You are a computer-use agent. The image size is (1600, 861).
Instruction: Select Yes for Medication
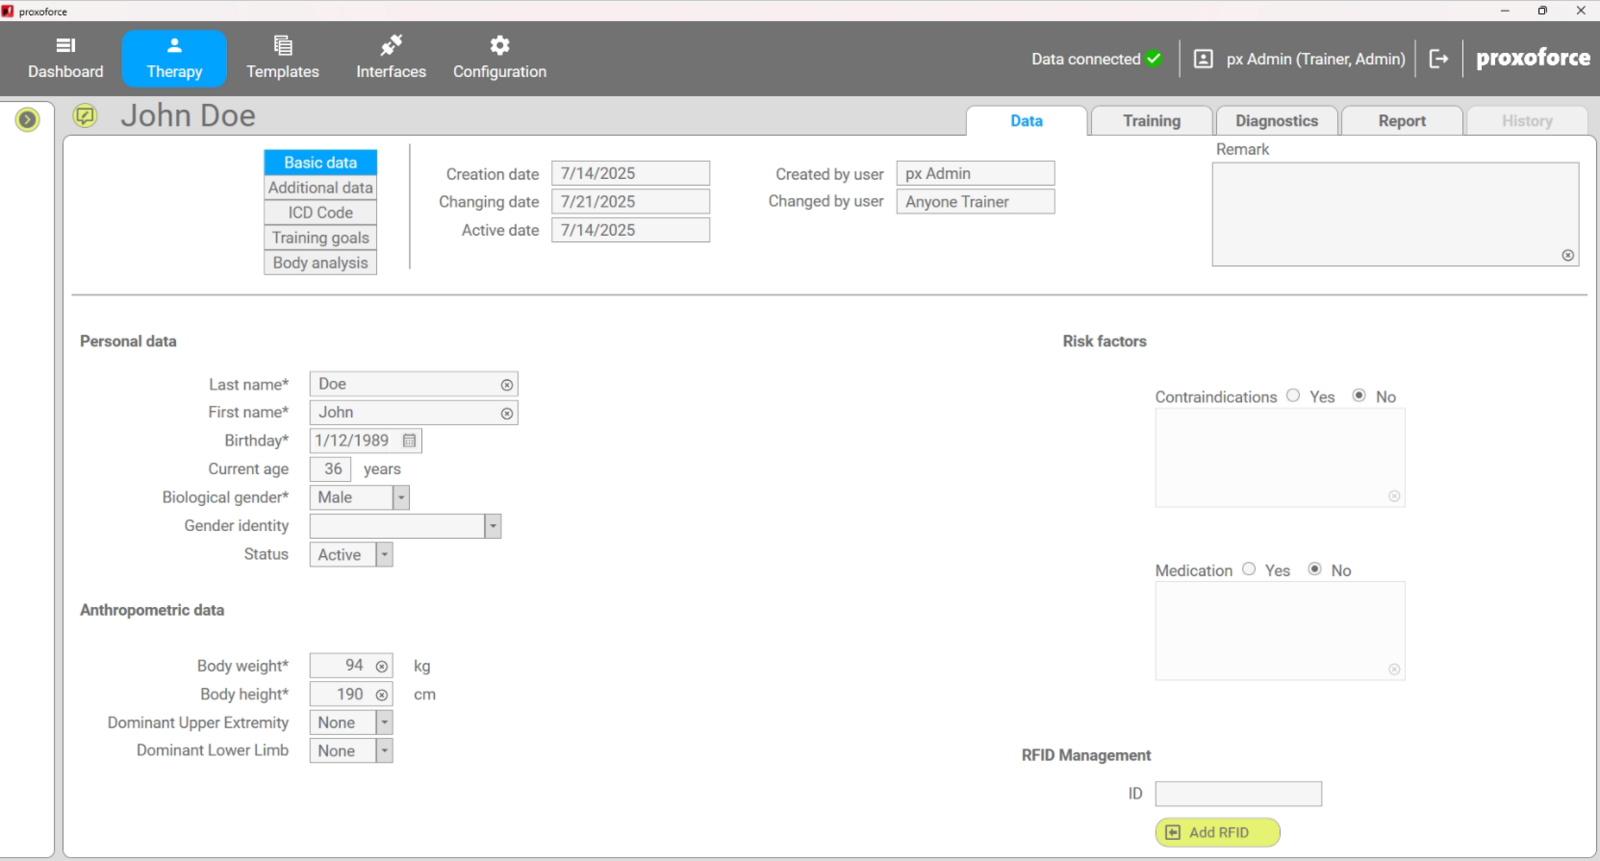[1249, 569]
